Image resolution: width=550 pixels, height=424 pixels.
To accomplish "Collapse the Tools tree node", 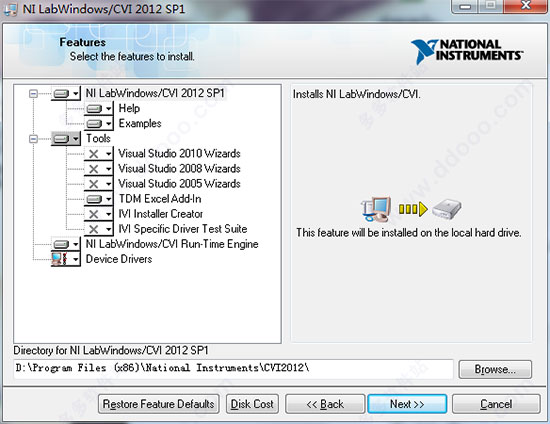I will 34,139.
